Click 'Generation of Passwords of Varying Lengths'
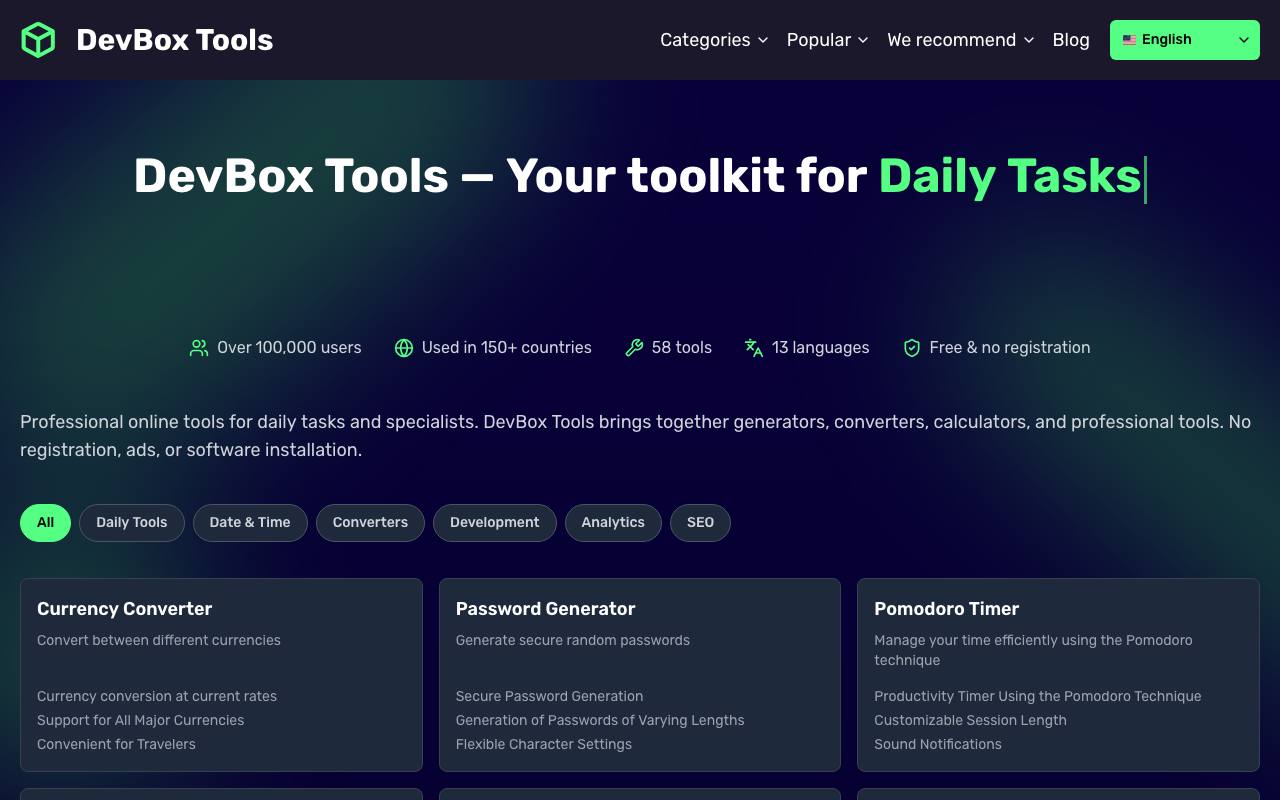The height and width of the screenshot is (800, 1280). coord(600,720)
